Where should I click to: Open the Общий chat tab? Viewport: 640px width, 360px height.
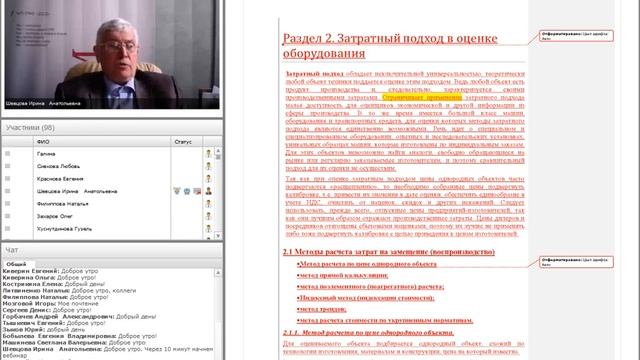pos(16,264)
